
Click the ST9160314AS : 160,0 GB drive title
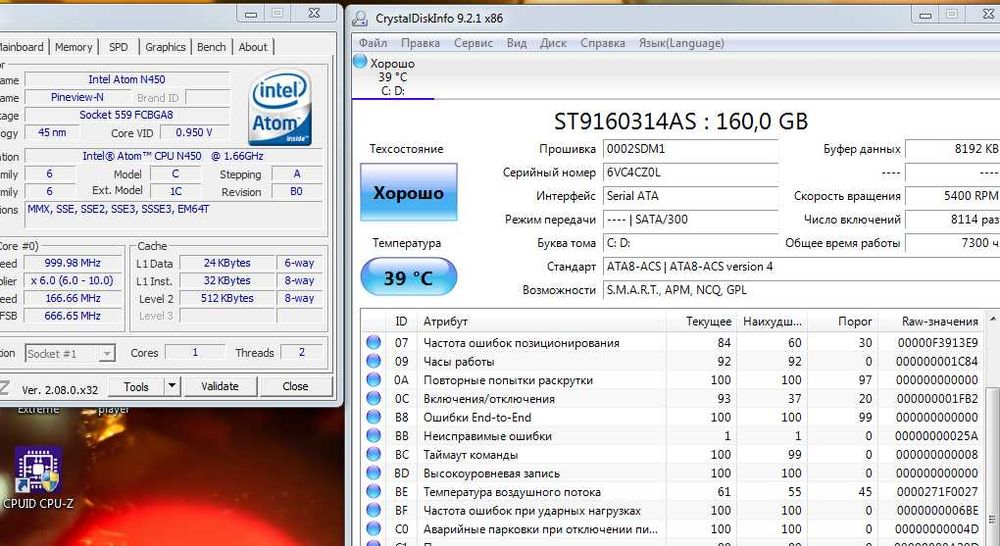pos(680,121)
